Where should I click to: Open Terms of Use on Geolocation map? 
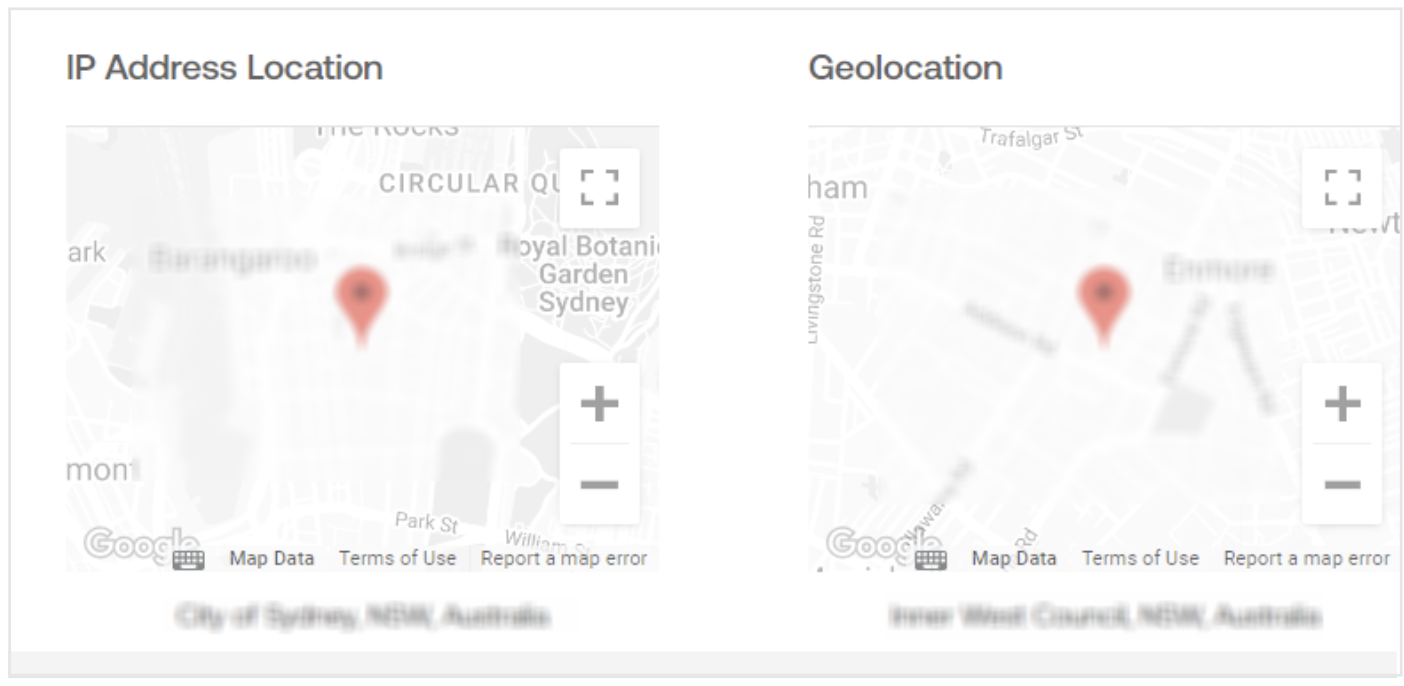coord(1140,559)
